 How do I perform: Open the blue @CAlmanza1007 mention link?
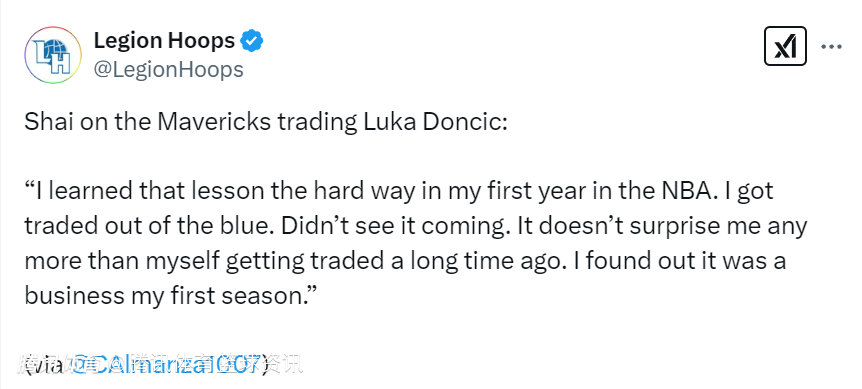click(165, 363)
